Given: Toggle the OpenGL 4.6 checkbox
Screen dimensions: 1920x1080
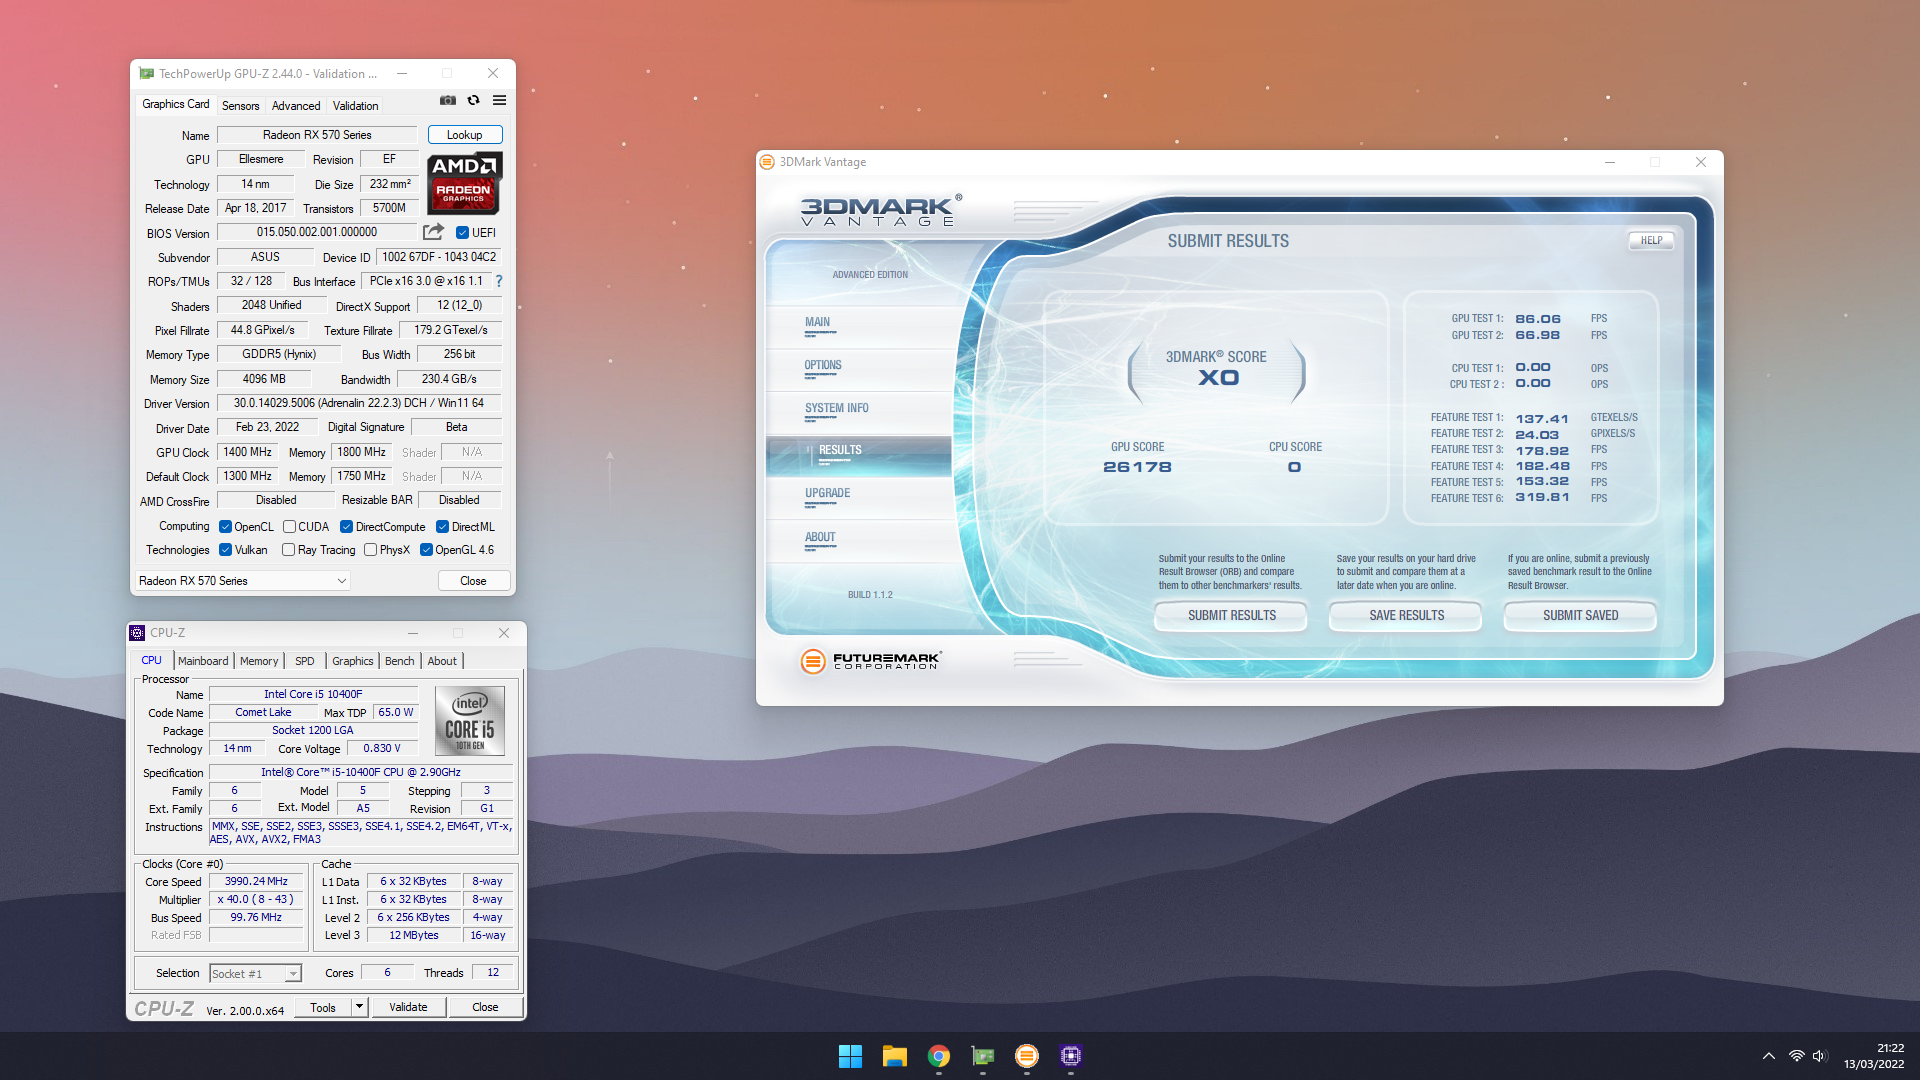Looking at the screenshot, I should click(x=426, y=550).
